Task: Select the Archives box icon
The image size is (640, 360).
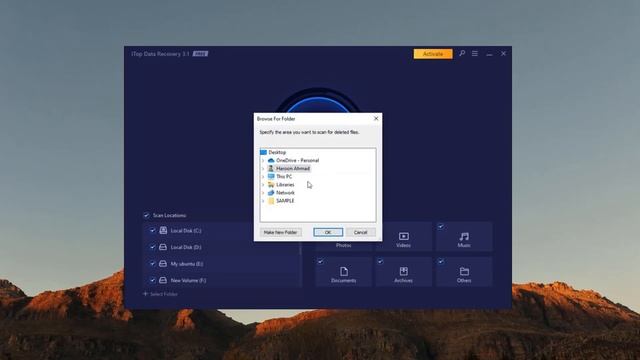Action: pos(404,271)
